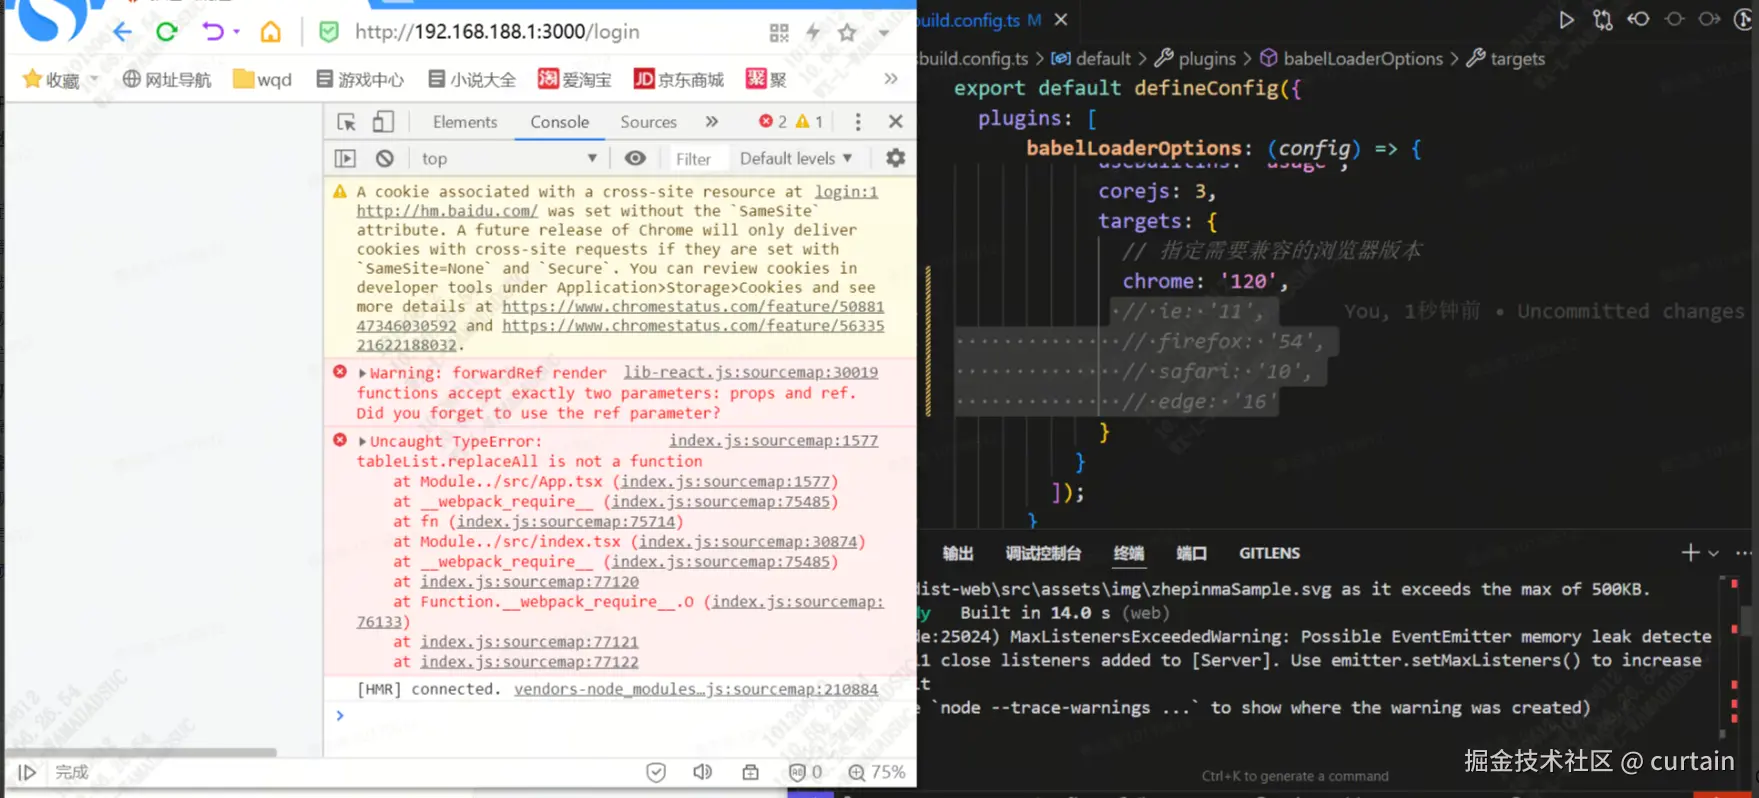Viewport: 1759px width, 798px height.
Task: Open the QR code grid icon in address bar
Action: click(779, 33)
